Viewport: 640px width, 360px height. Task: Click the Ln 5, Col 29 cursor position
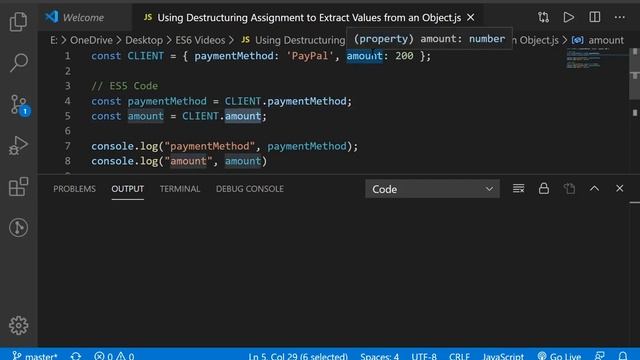pos(298,356)
